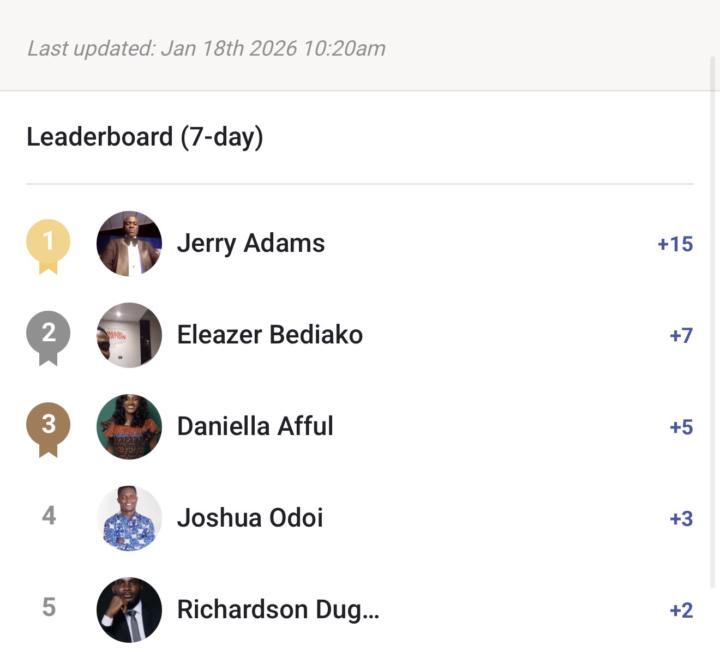Viewport: 720px width, 652px height.
Task: Click Jerry Adams' +15 points score
Action: [x=675, y=244]
